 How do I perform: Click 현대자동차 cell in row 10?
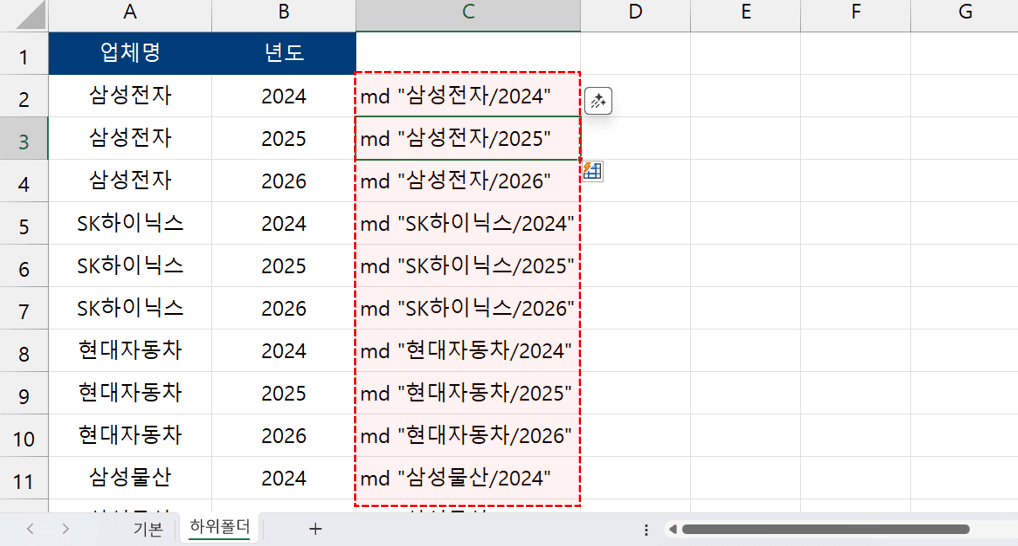click(x=130, y=436)
